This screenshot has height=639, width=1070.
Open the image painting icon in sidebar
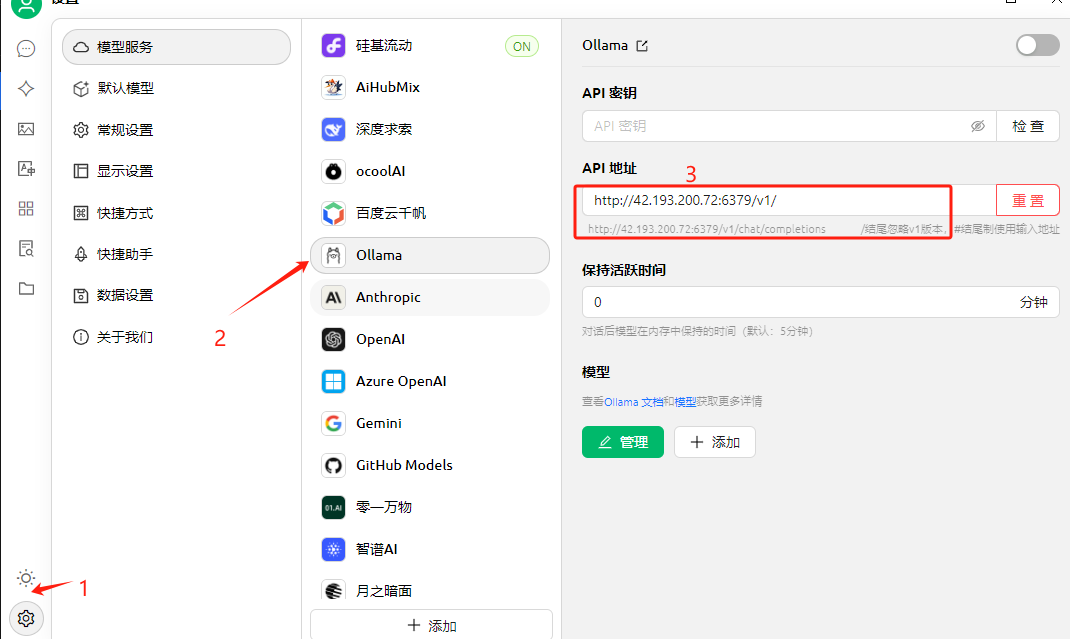pyautogui.click(x=26, y=129)
